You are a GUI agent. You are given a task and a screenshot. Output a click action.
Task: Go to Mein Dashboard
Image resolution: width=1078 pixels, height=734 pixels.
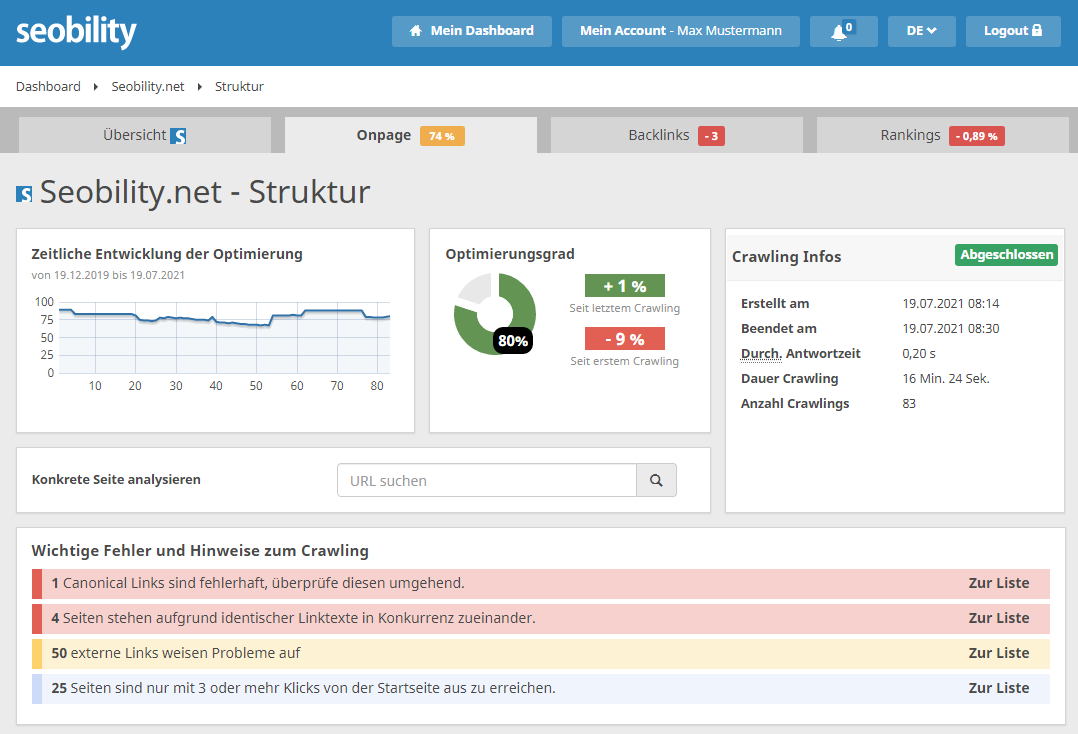coord(472,31)
